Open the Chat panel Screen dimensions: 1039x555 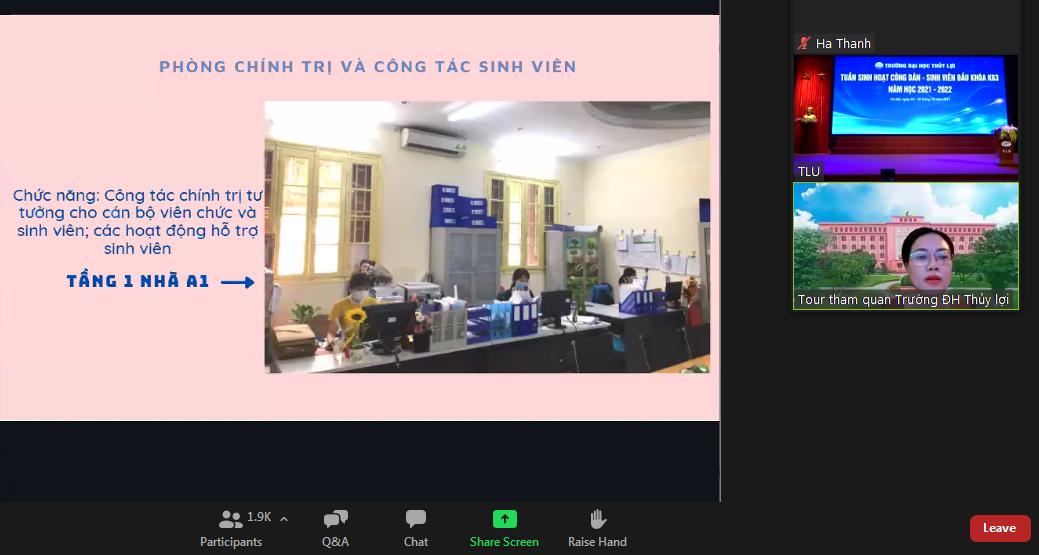[x=416, y=519]
